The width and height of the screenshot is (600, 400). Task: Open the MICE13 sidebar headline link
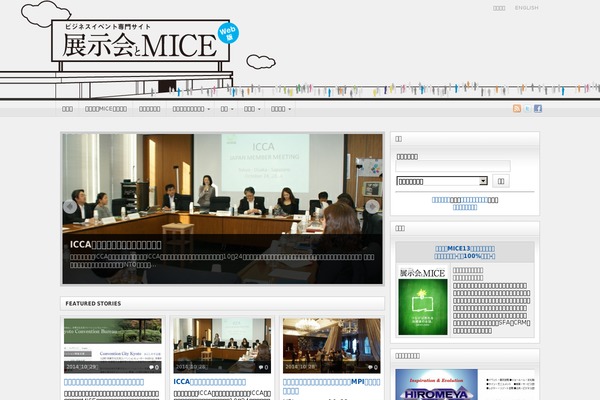pos(465,252)
